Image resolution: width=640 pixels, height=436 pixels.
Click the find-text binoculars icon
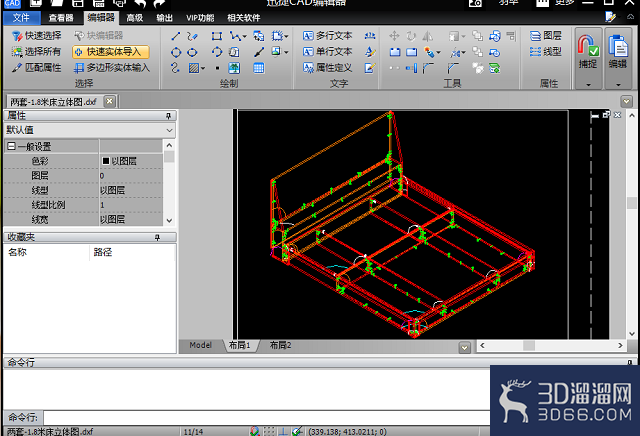click(x=370, y=36)
